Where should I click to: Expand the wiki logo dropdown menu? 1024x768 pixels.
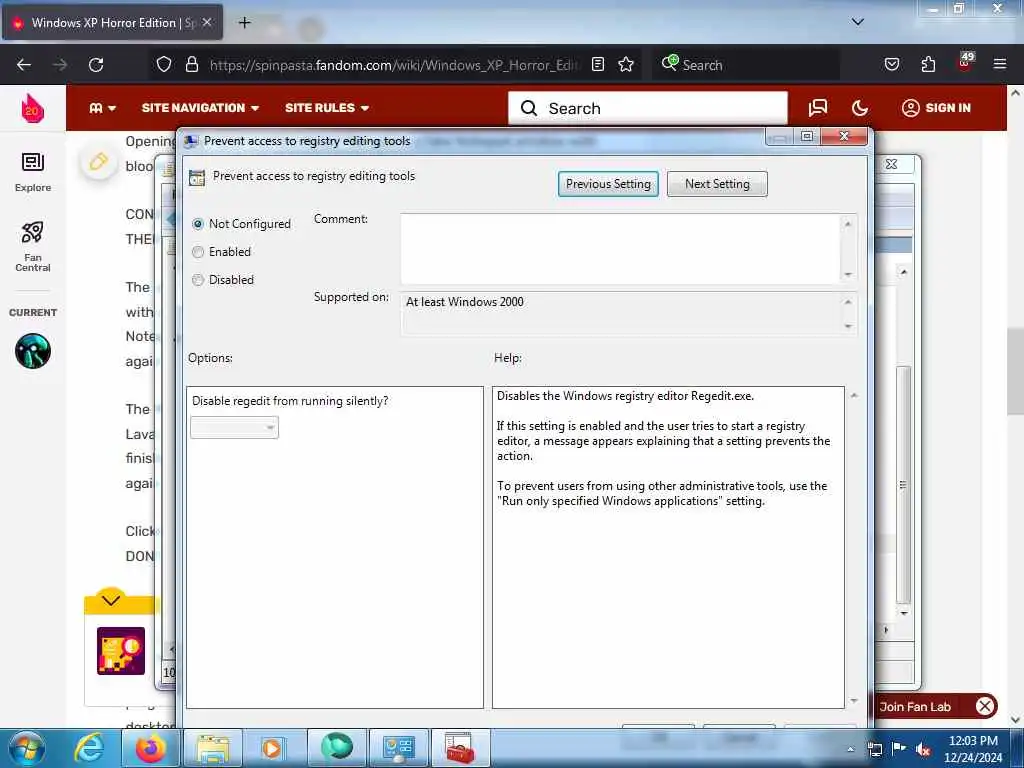[x=103, y=108]
